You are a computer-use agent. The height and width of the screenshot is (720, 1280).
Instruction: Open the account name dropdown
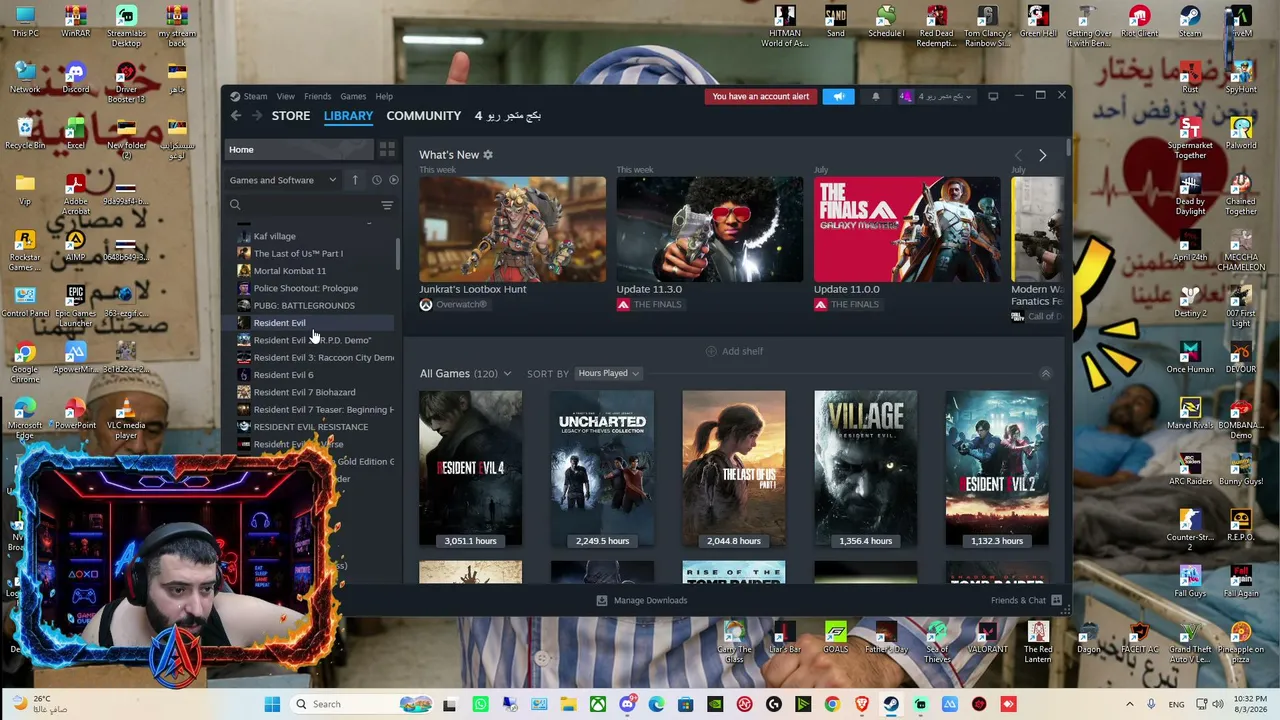click(936, 96)
